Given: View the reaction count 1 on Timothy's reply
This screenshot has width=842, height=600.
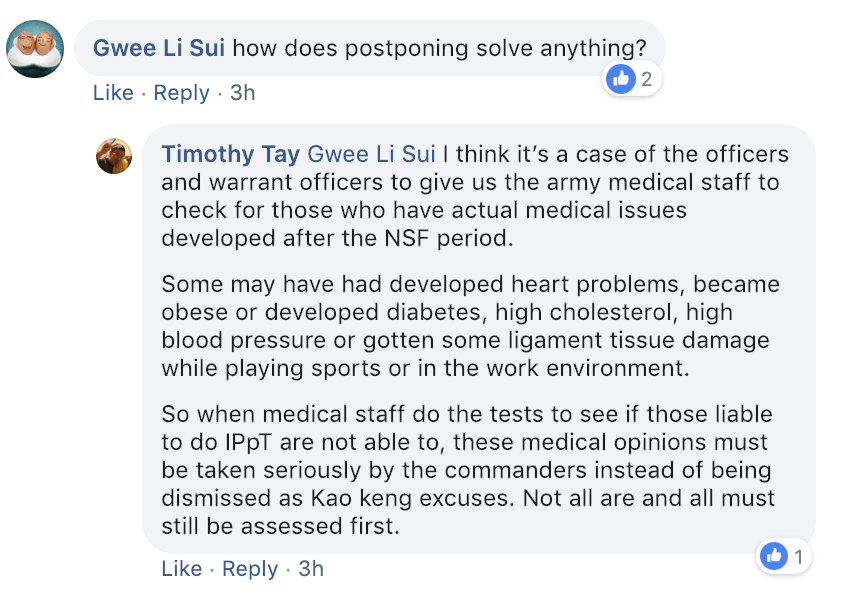Looking at the screenshot, I should point(799,557).
